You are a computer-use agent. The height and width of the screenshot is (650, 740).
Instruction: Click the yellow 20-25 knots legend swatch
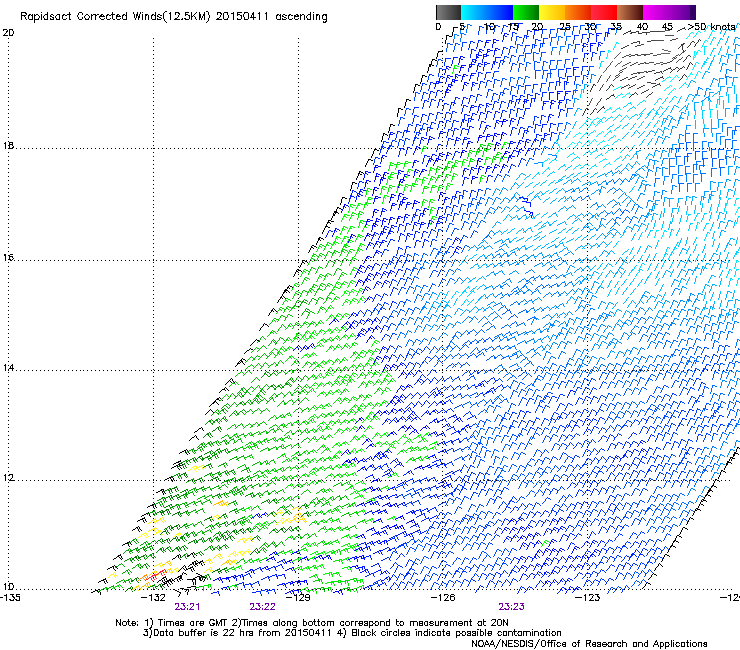[x=552, y=12]
